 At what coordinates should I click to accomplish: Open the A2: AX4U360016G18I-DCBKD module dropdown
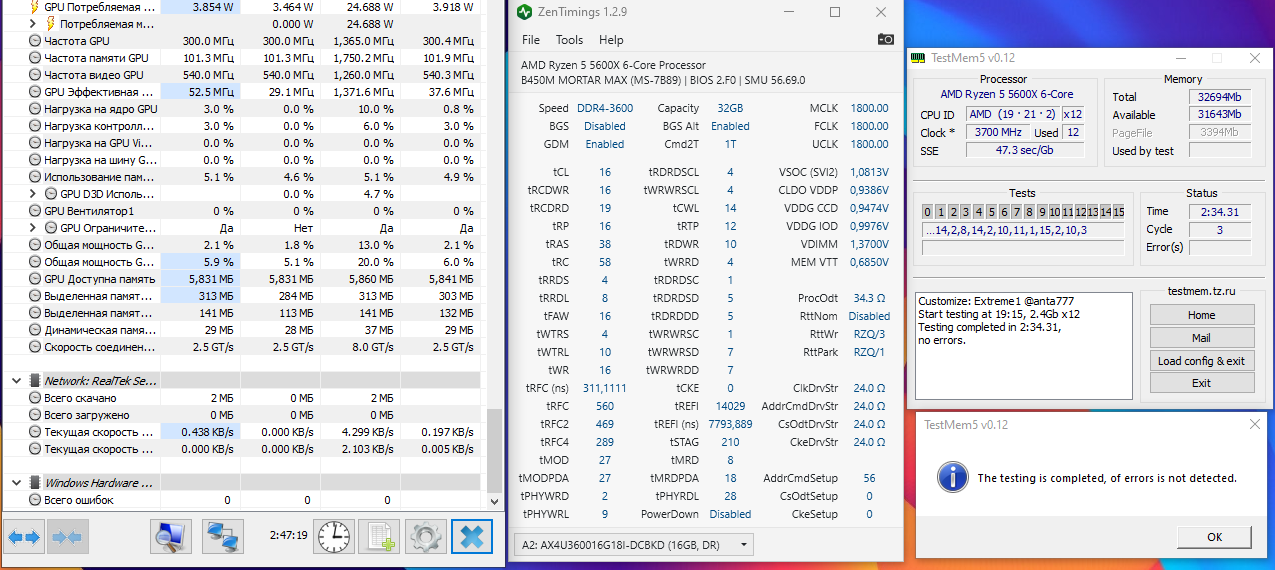(x=634, y=545)
